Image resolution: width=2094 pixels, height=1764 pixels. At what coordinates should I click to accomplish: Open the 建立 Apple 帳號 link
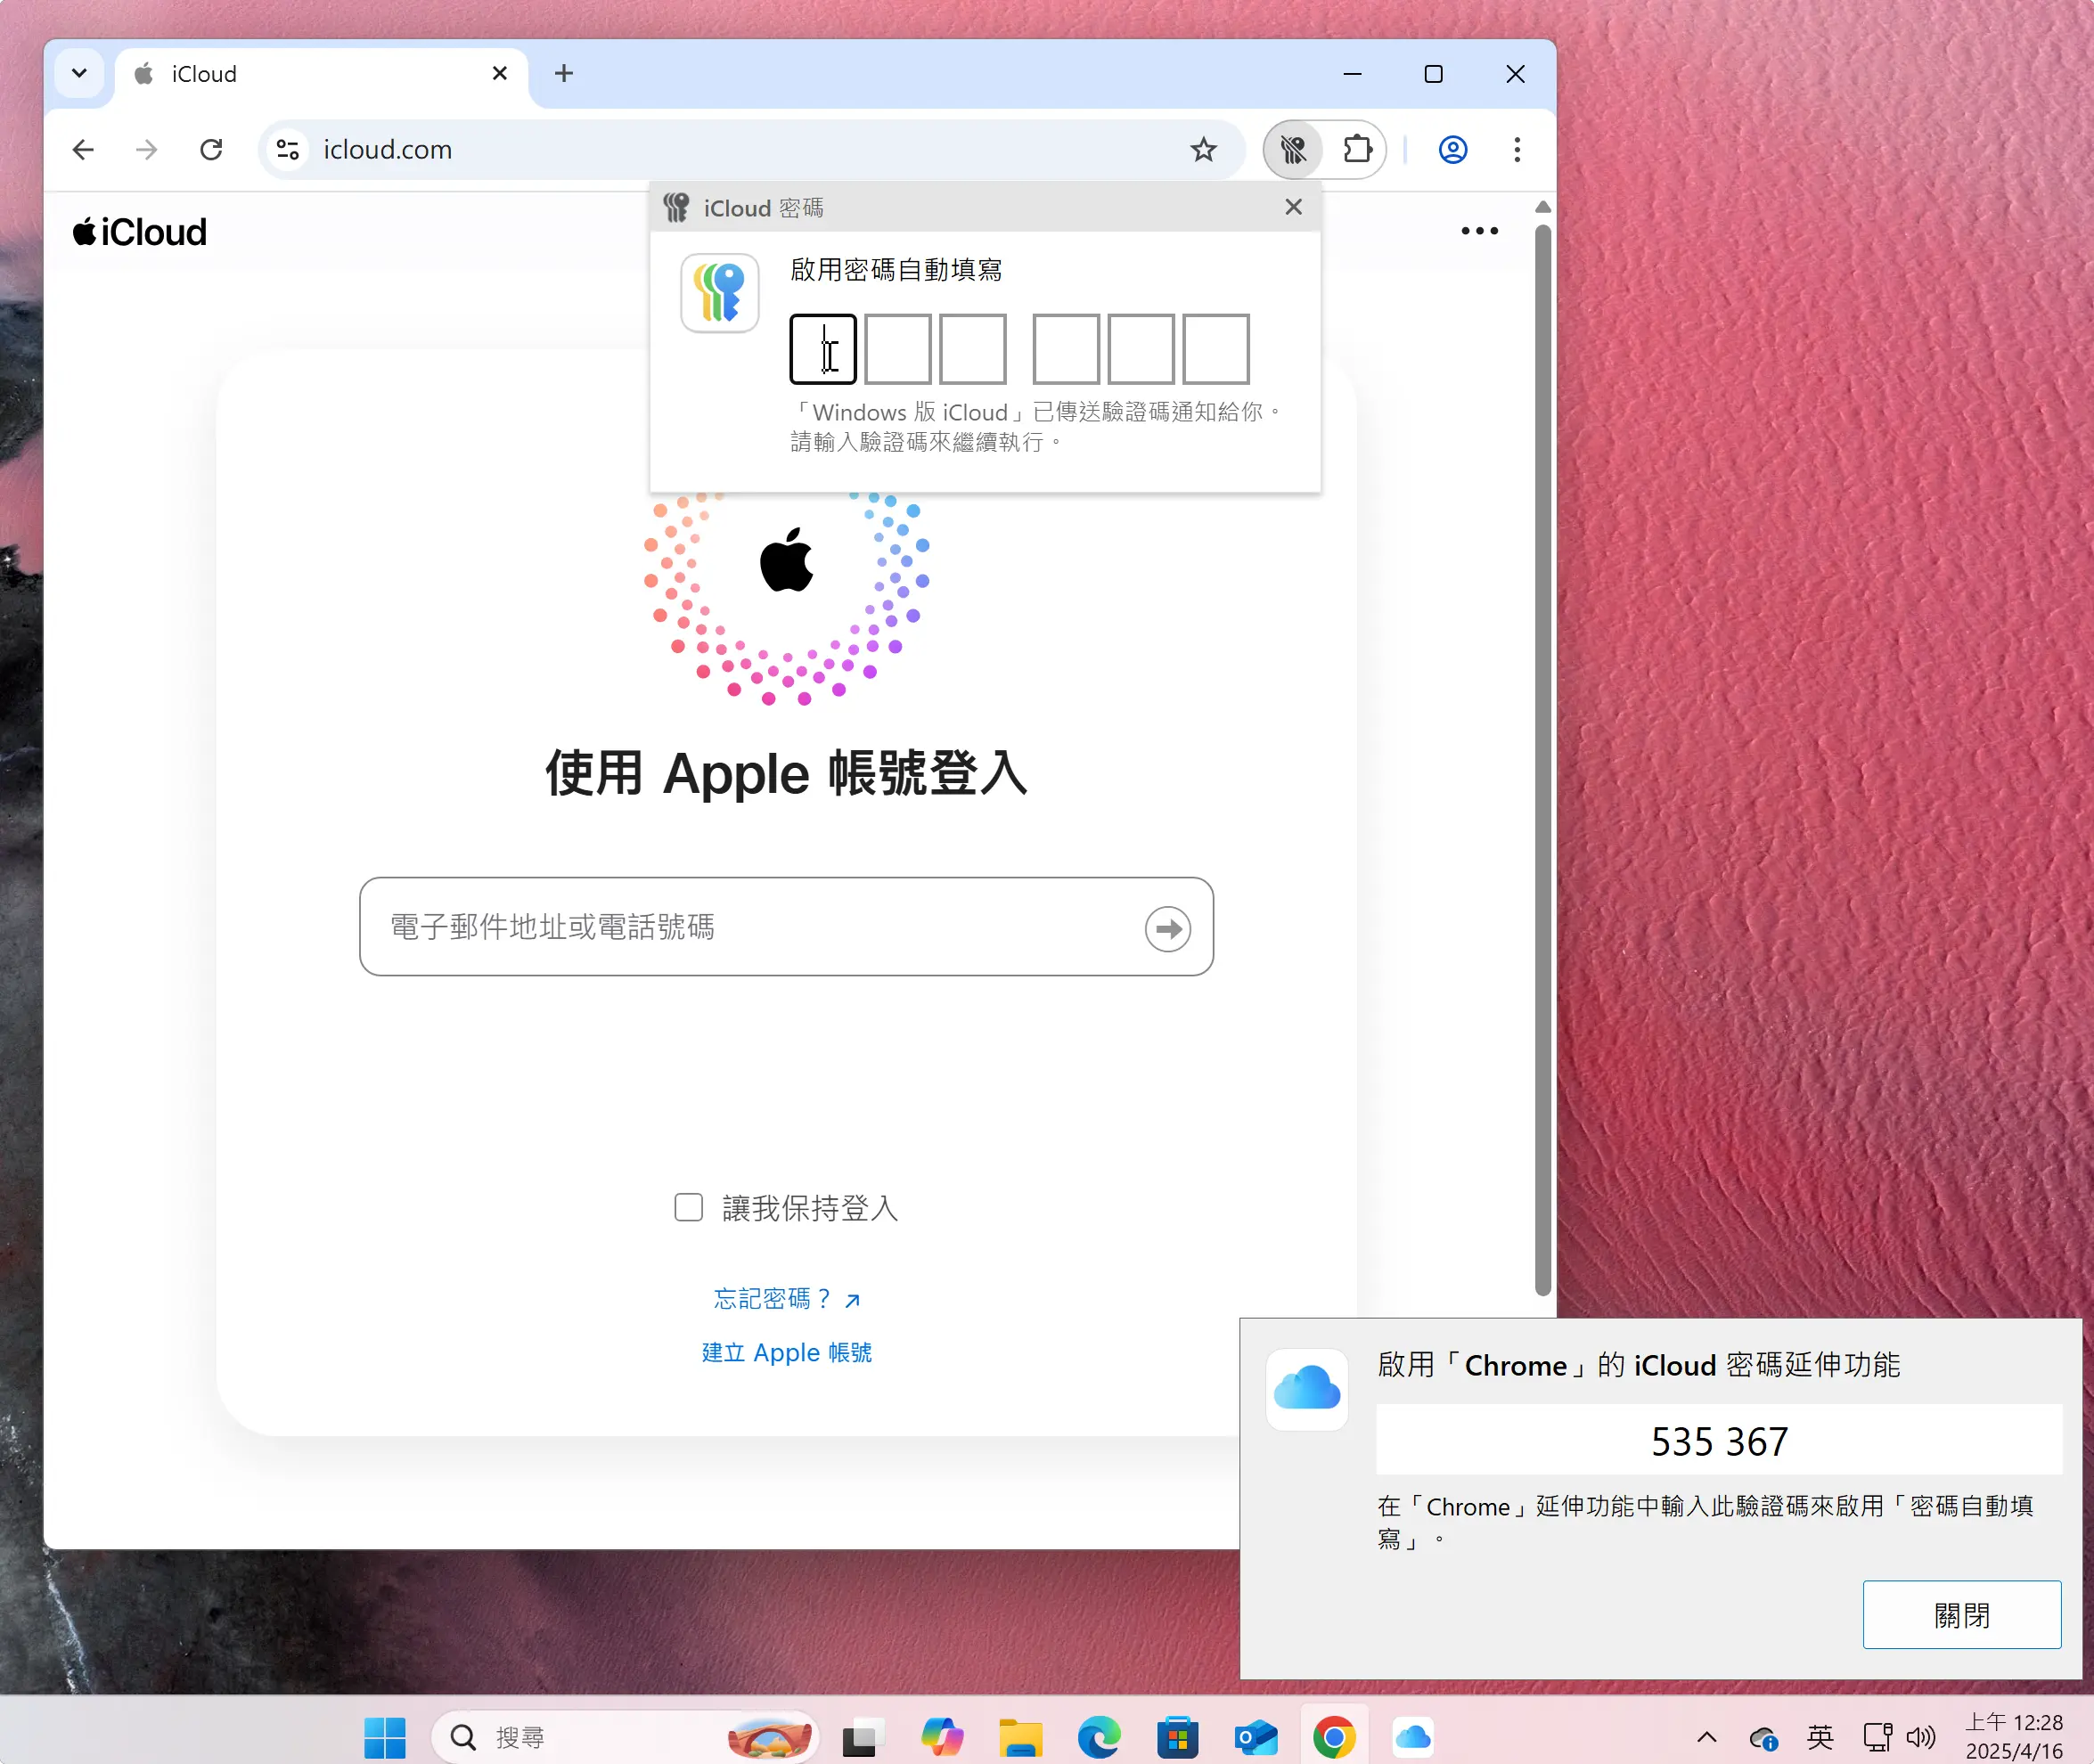(786, 1353)
